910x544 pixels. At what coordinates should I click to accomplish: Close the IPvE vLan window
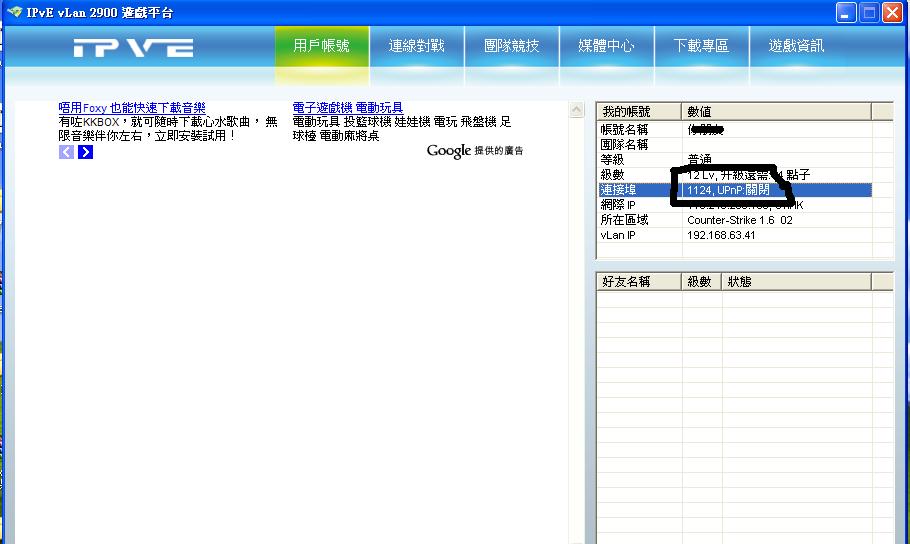892,13
